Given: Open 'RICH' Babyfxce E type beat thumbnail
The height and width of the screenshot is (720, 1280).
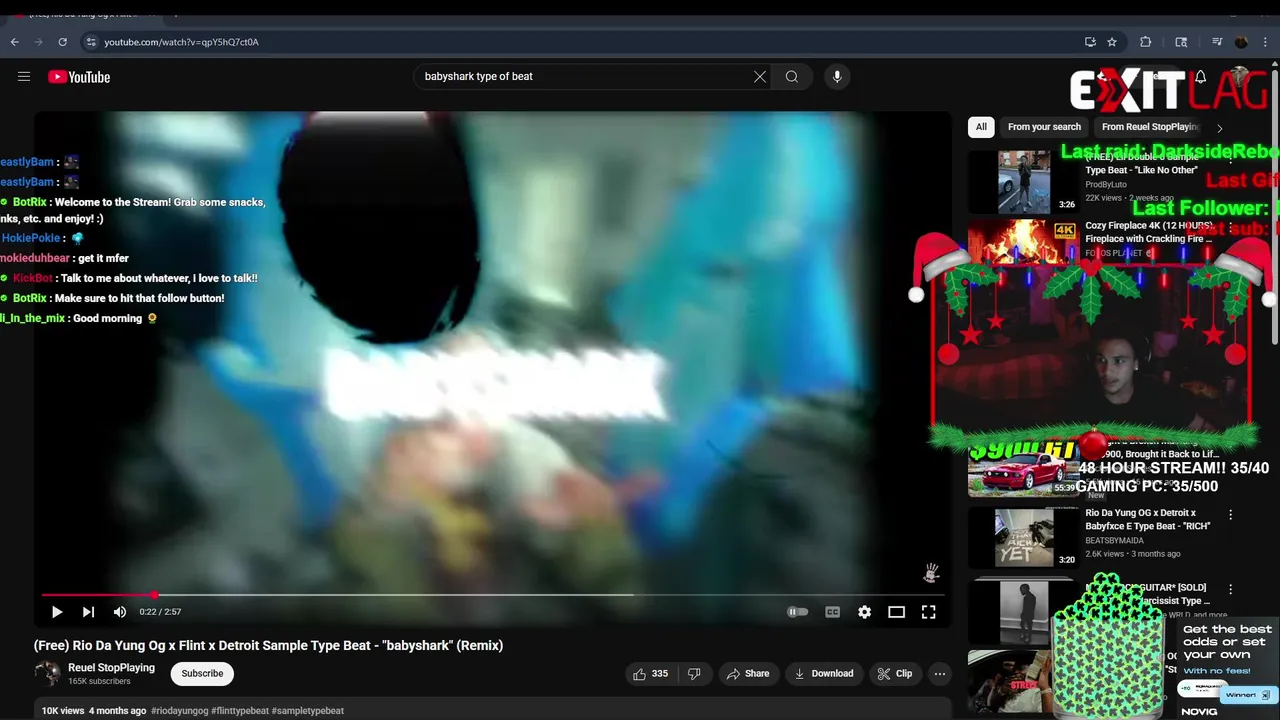Looking at the screenshot, I should pyautogui.click(x=1023, y=538).
